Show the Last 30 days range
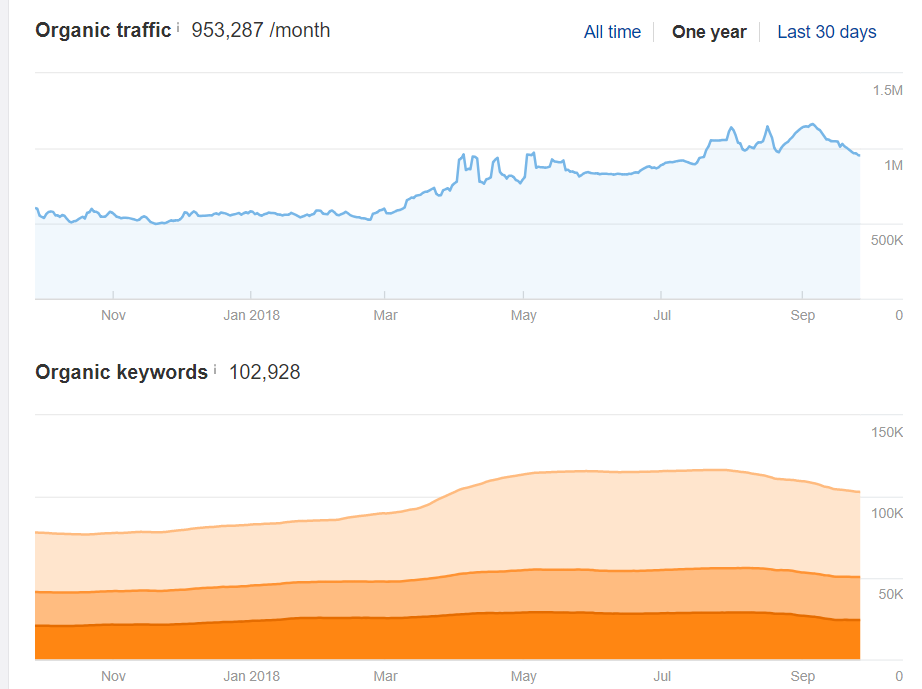Screen dimensions: 922x689 (x=827, y=32)
